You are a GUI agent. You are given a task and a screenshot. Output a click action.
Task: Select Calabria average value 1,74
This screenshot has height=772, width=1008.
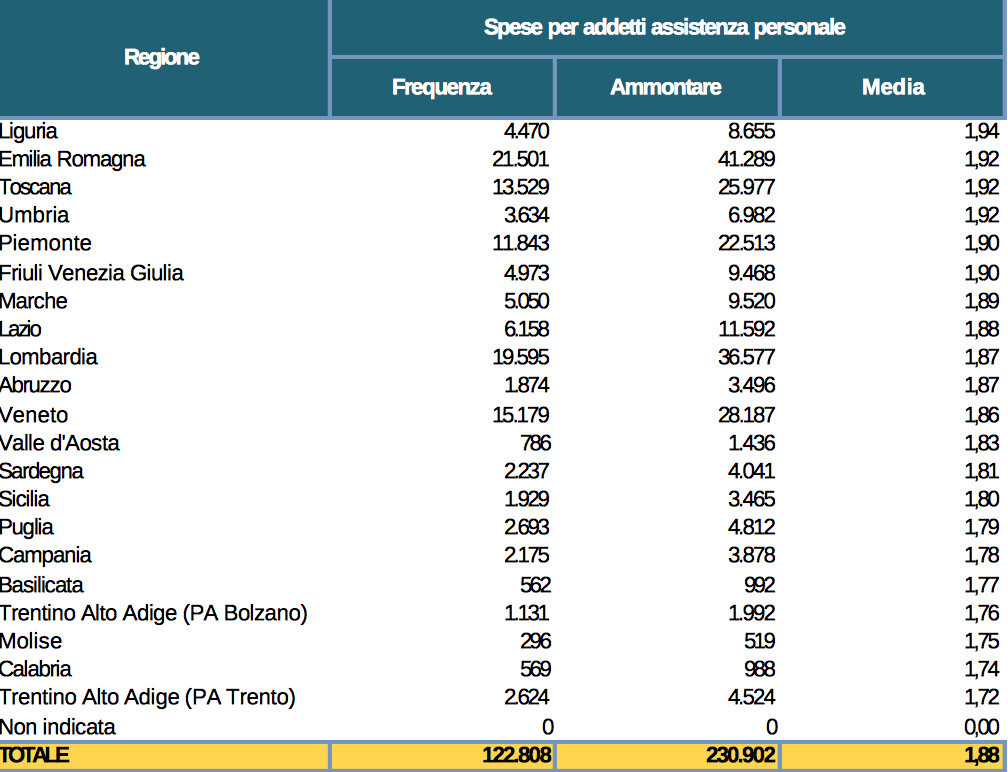982,670
